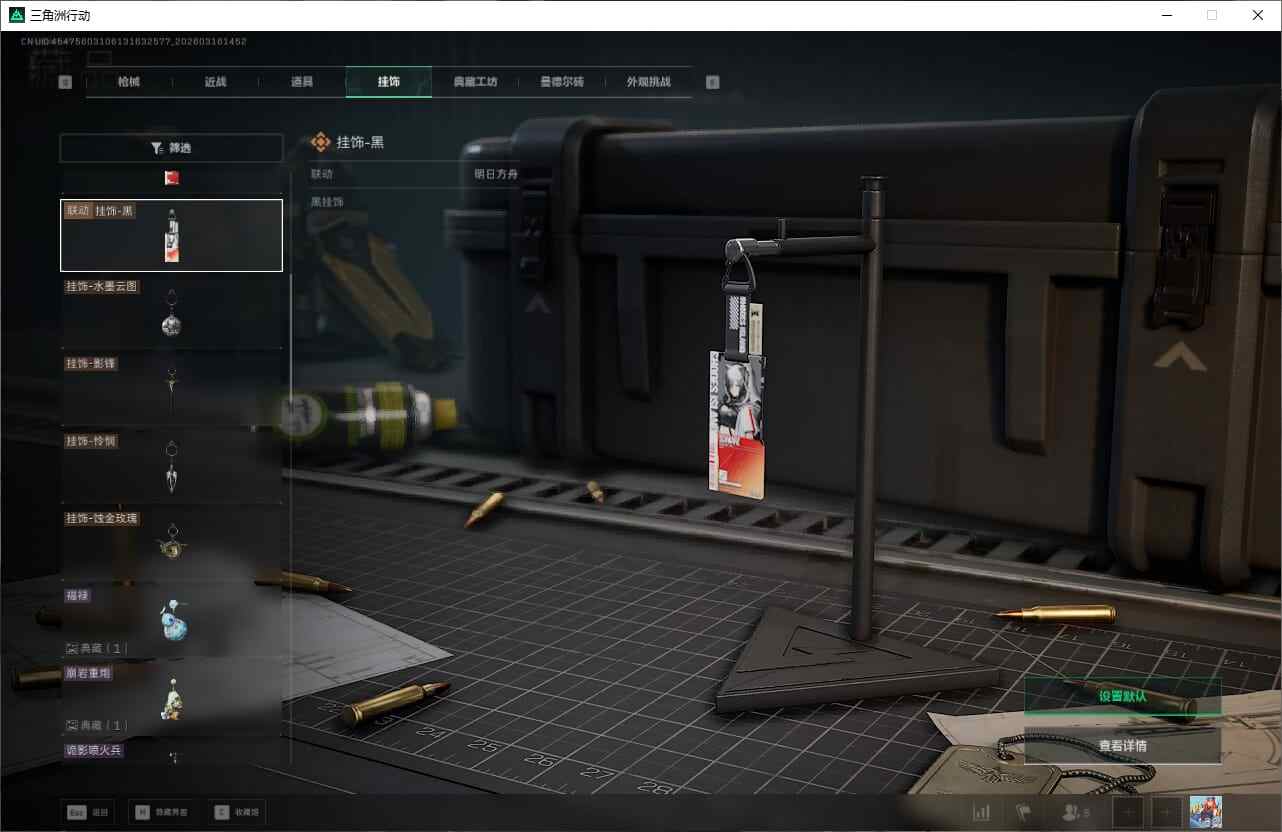Open the 筛选 filter dropdown
Viewport: 1282px width, 832px height.
click(x=171, y=148)
